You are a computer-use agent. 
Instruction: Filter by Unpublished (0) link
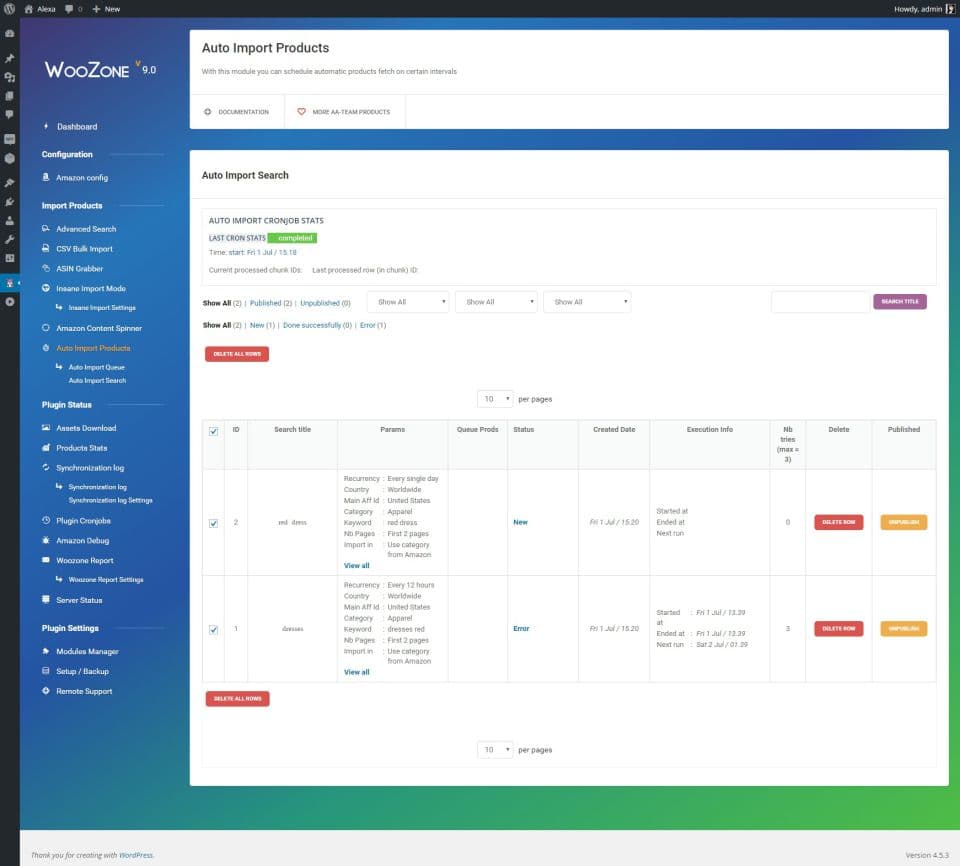pos(325,303)
